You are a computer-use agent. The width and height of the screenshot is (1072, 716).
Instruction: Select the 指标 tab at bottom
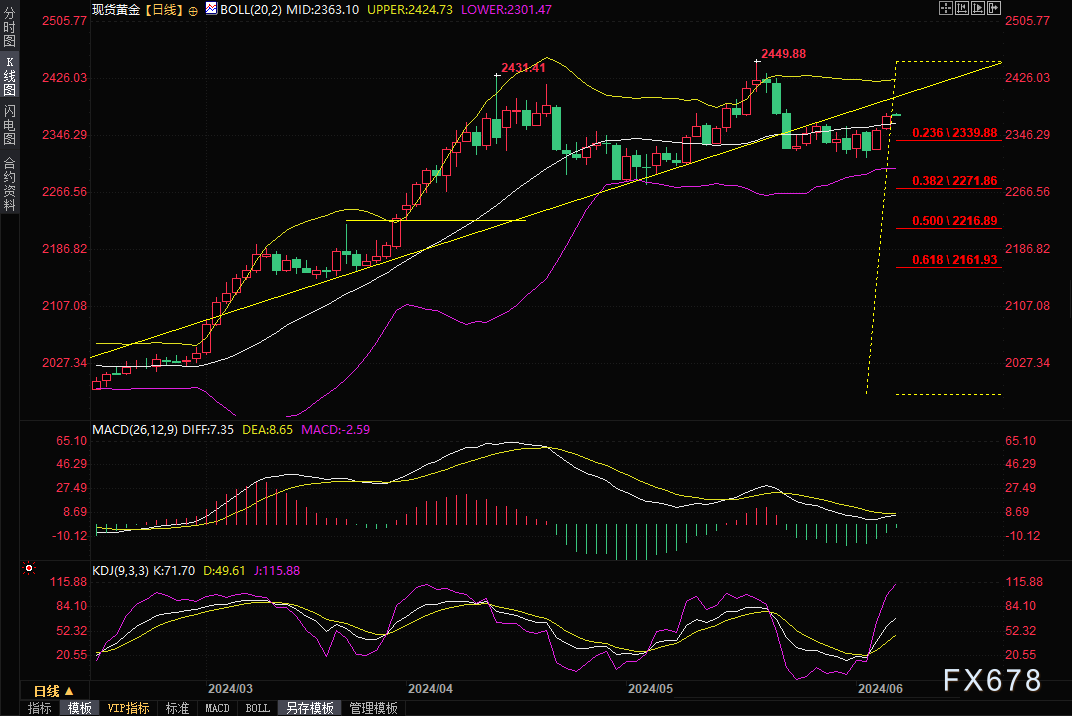coord(40,708)
